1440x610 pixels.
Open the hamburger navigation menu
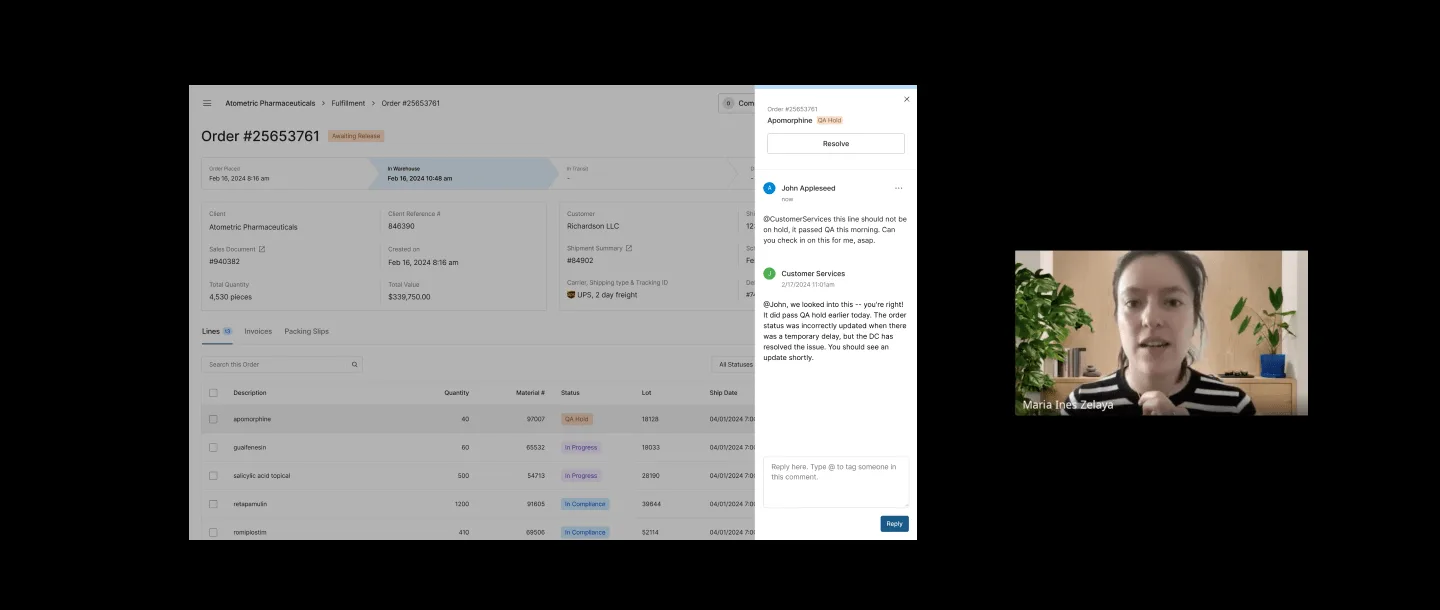[x=207, y=103]
